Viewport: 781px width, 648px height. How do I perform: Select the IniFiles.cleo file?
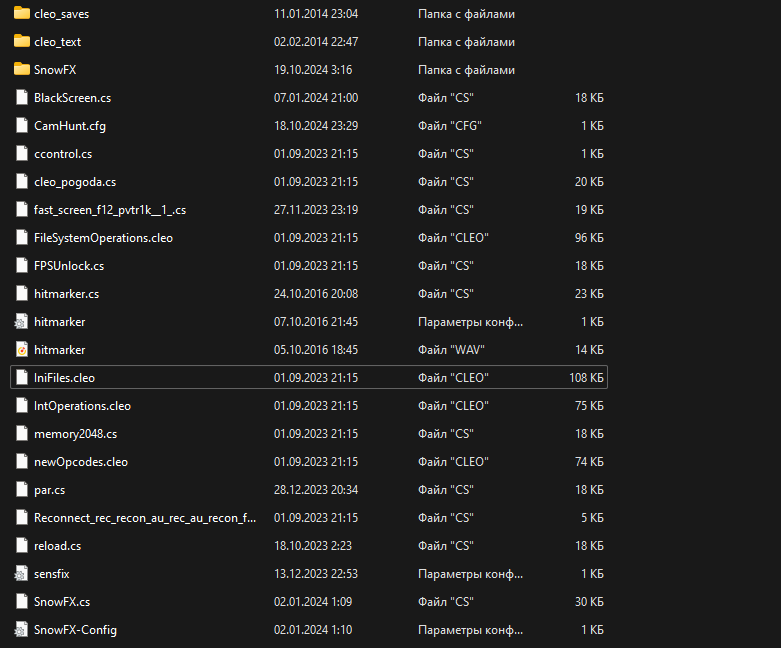point(64,378)
